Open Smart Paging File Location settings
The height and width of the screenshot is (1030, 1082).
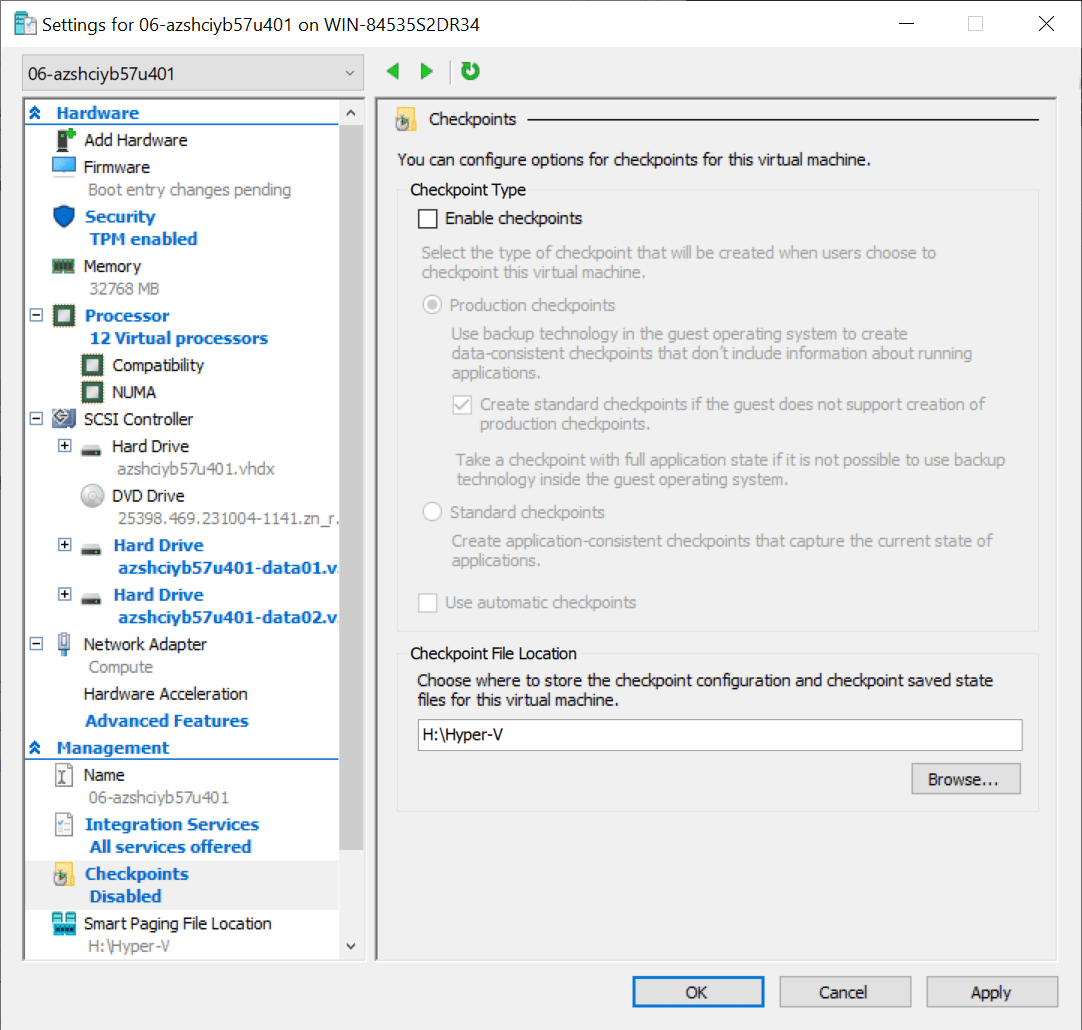pyautogui.click(x=177, y=924)
